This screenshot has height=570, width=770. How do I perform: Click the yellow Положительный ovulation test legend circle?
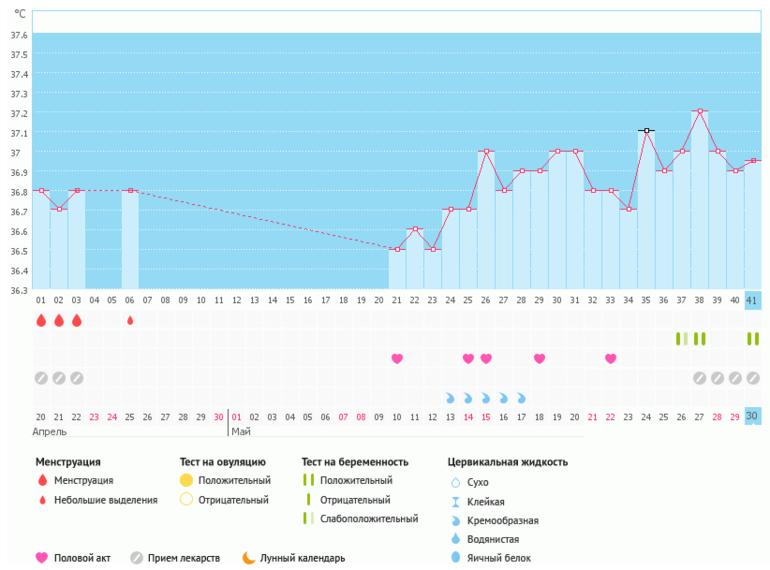tap(186, 480)
